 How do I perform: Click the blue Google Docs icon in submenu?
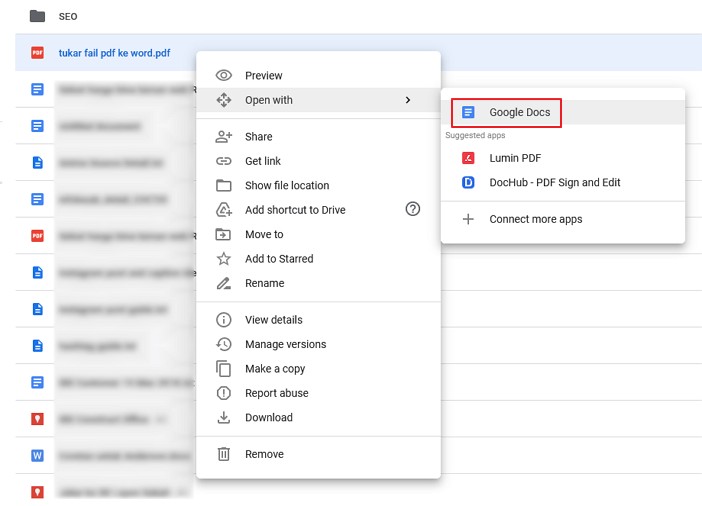468,112
